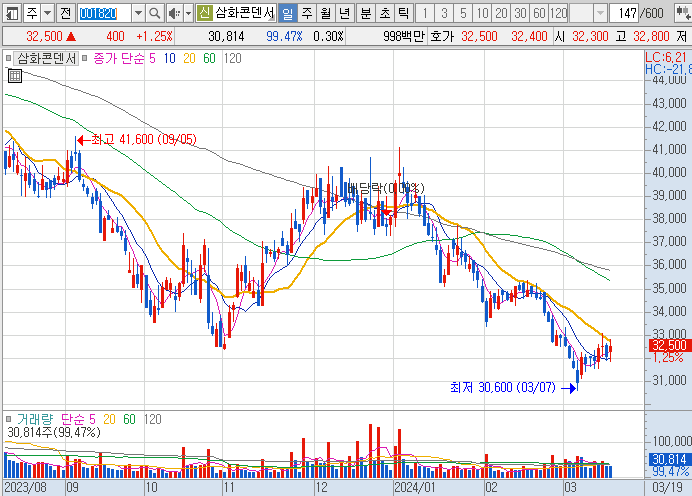Click the magnifier stock search icon

[154, 13]
